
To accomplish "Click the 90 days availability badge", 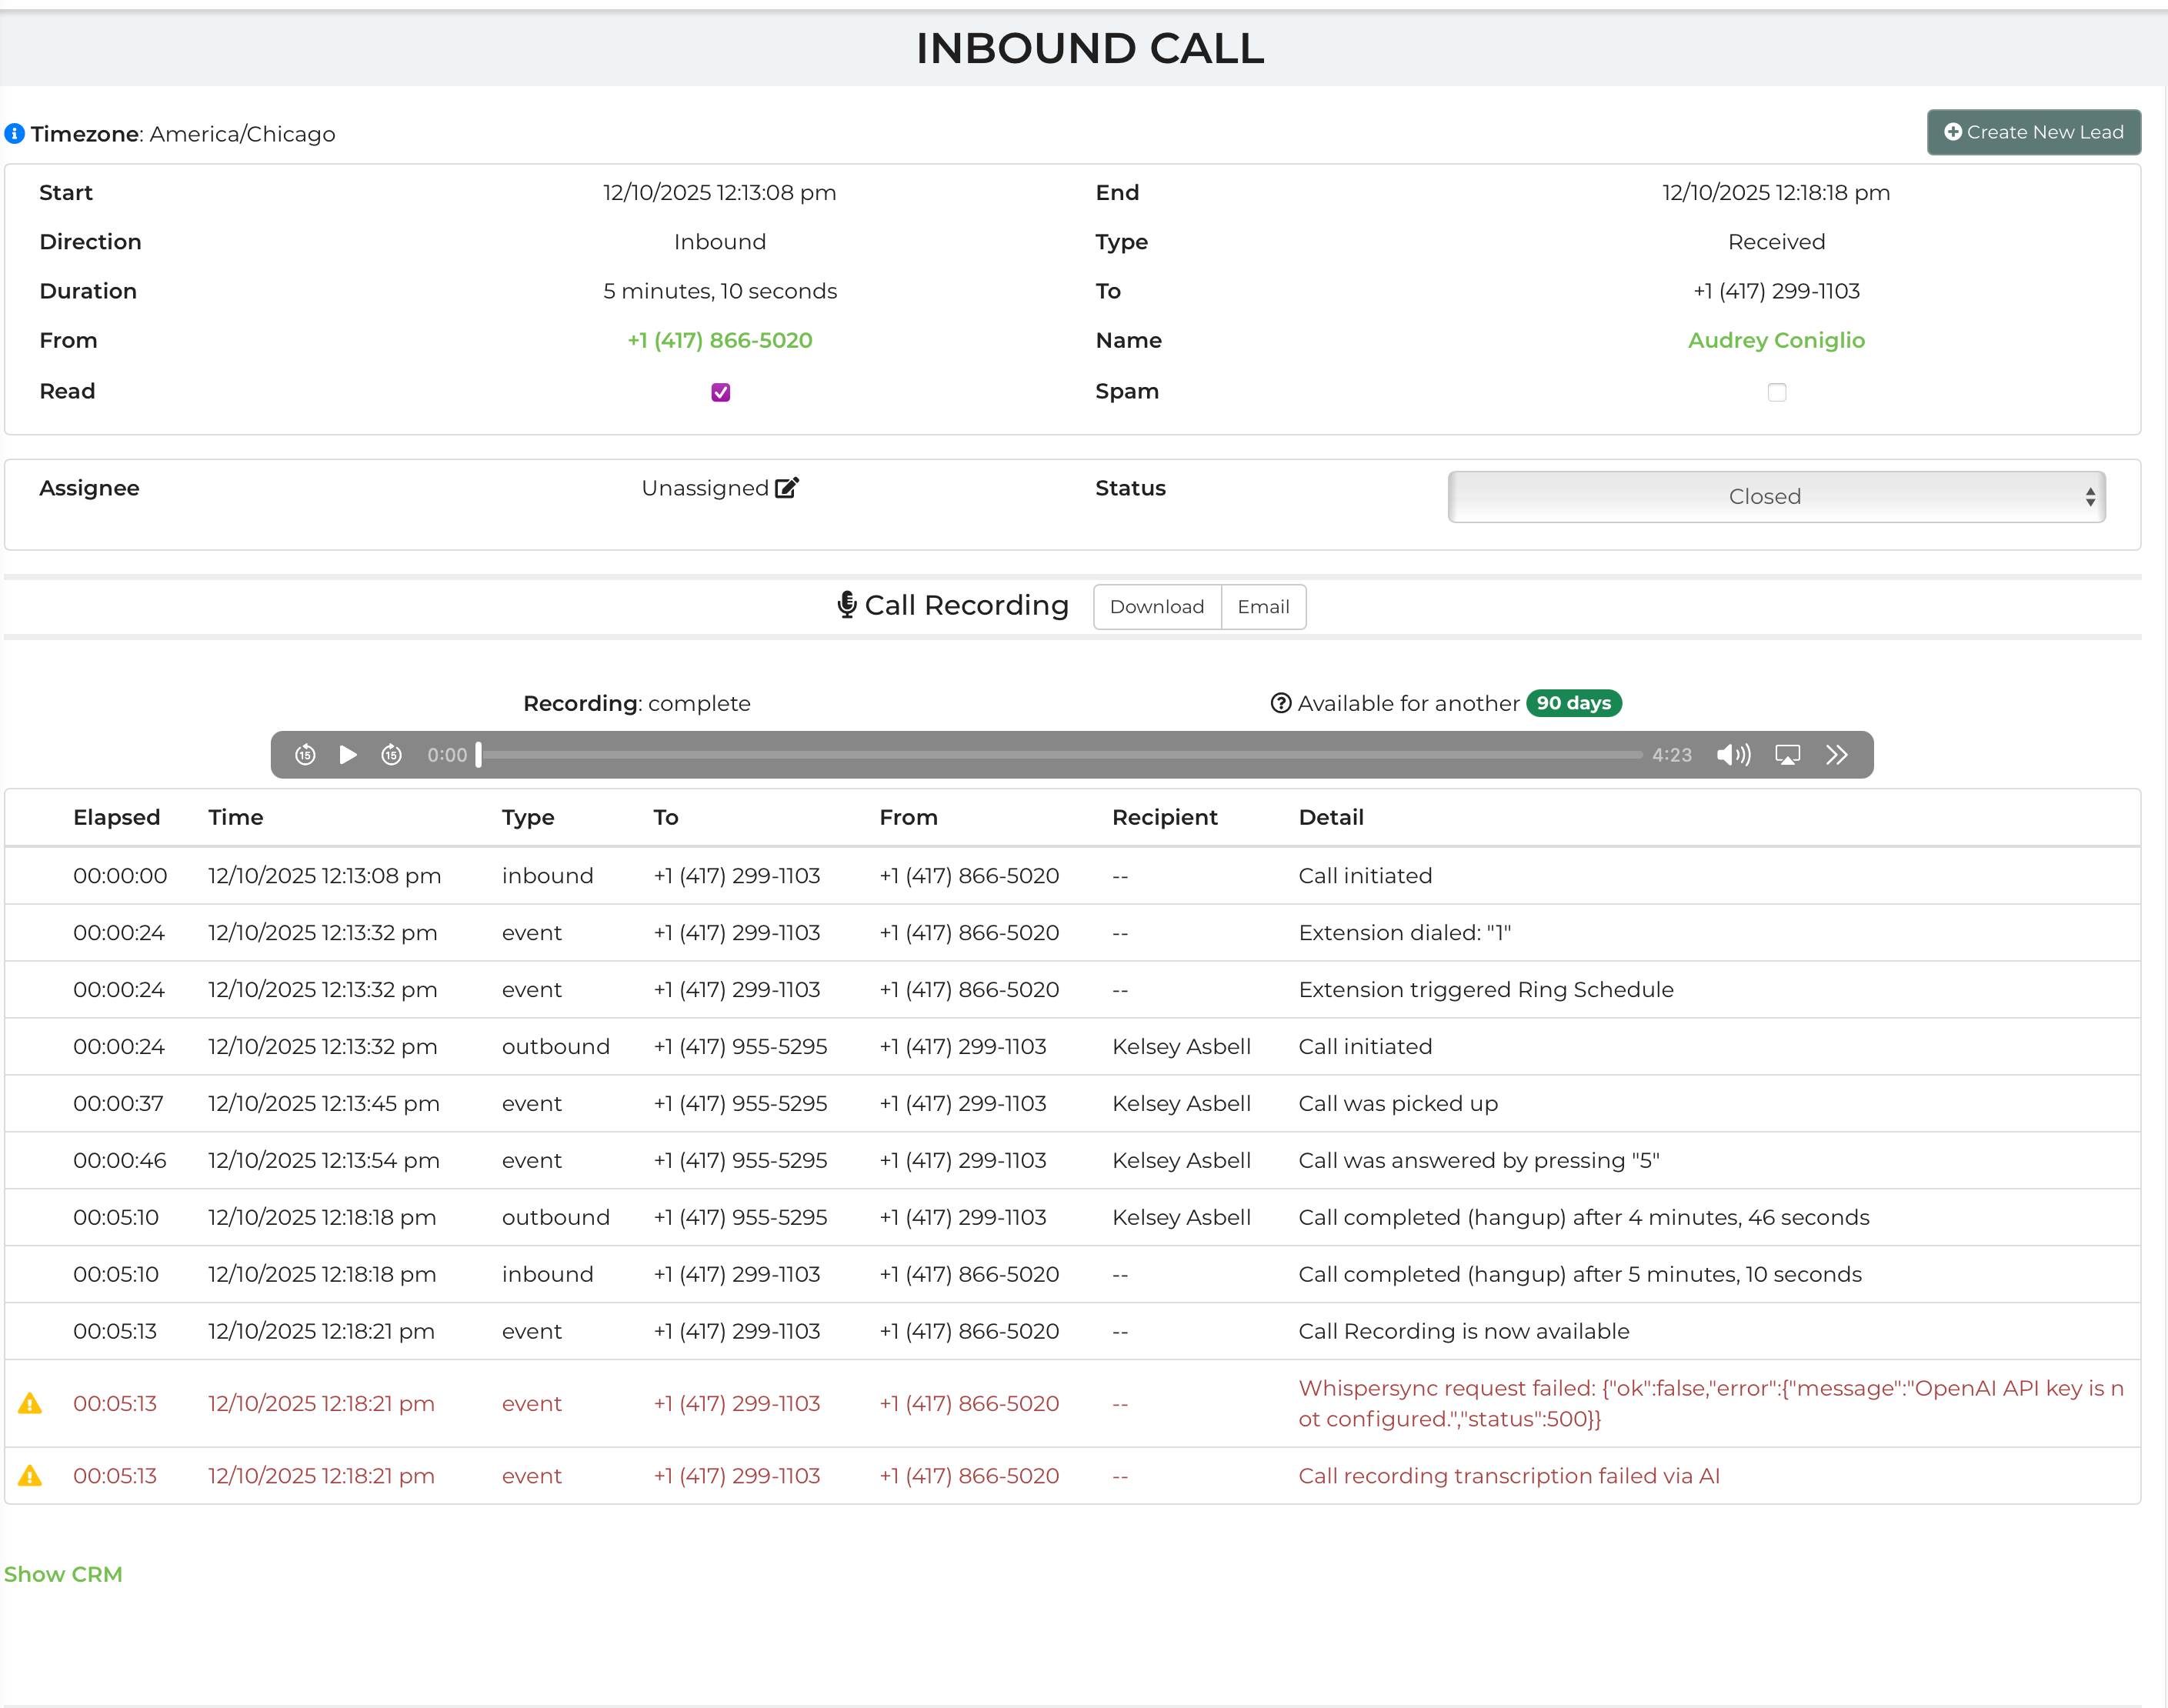I will [x=1573, y=703].
